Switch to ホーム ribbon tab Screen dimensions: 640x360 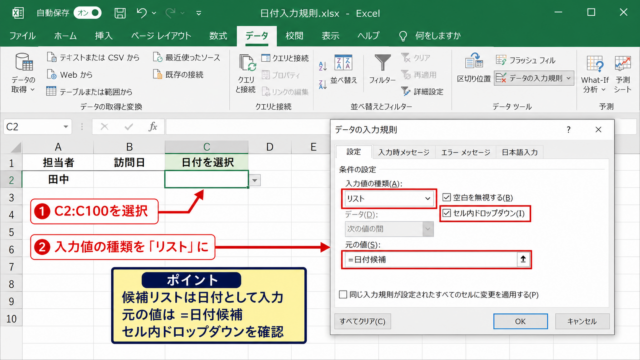pos(65,36)
